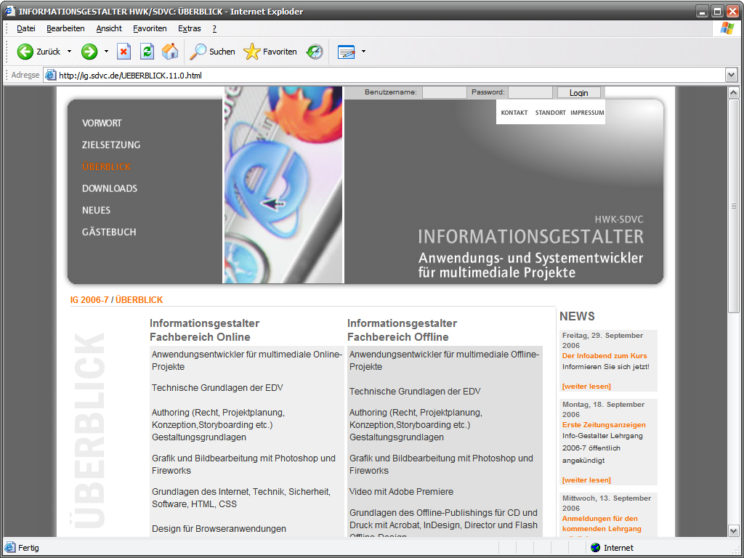The image size is (744, 558).
Task: Open the History clock icon
Action: tap(315, 51)
